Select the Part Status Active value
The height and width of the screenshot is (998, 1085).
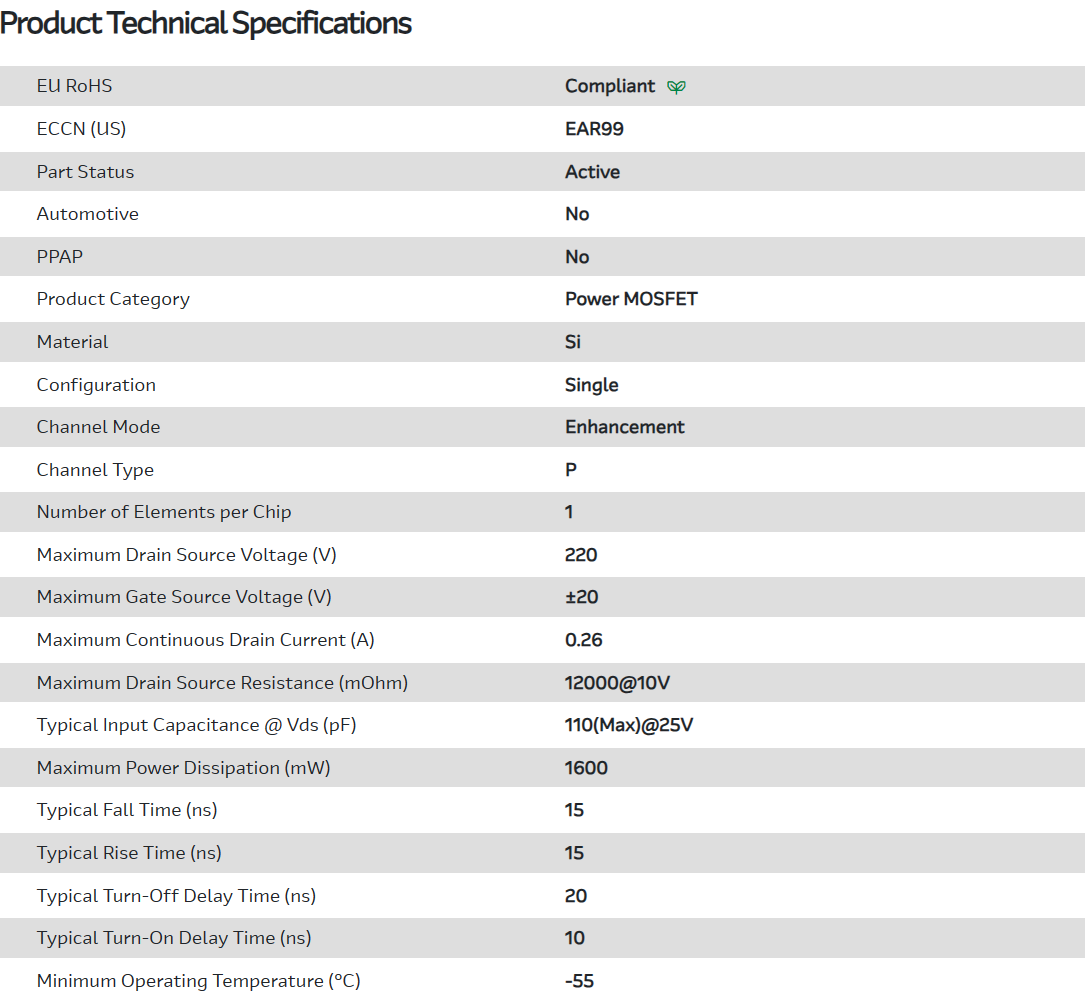(x=592, y=172)
